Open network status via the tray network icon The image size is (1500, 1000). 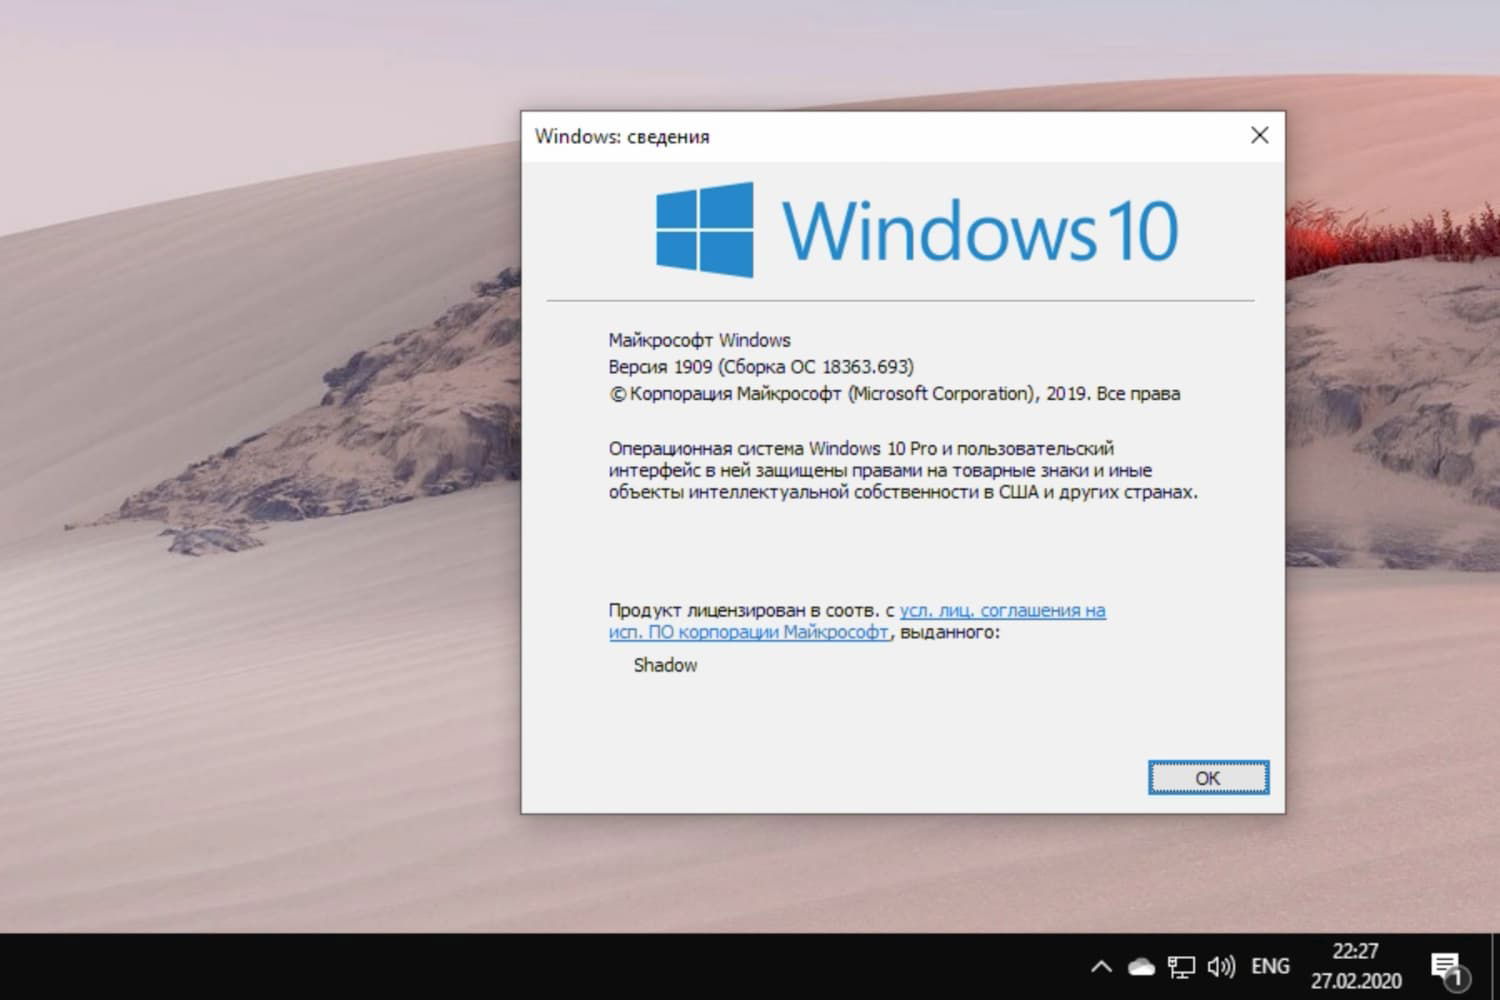(1181, 966)
